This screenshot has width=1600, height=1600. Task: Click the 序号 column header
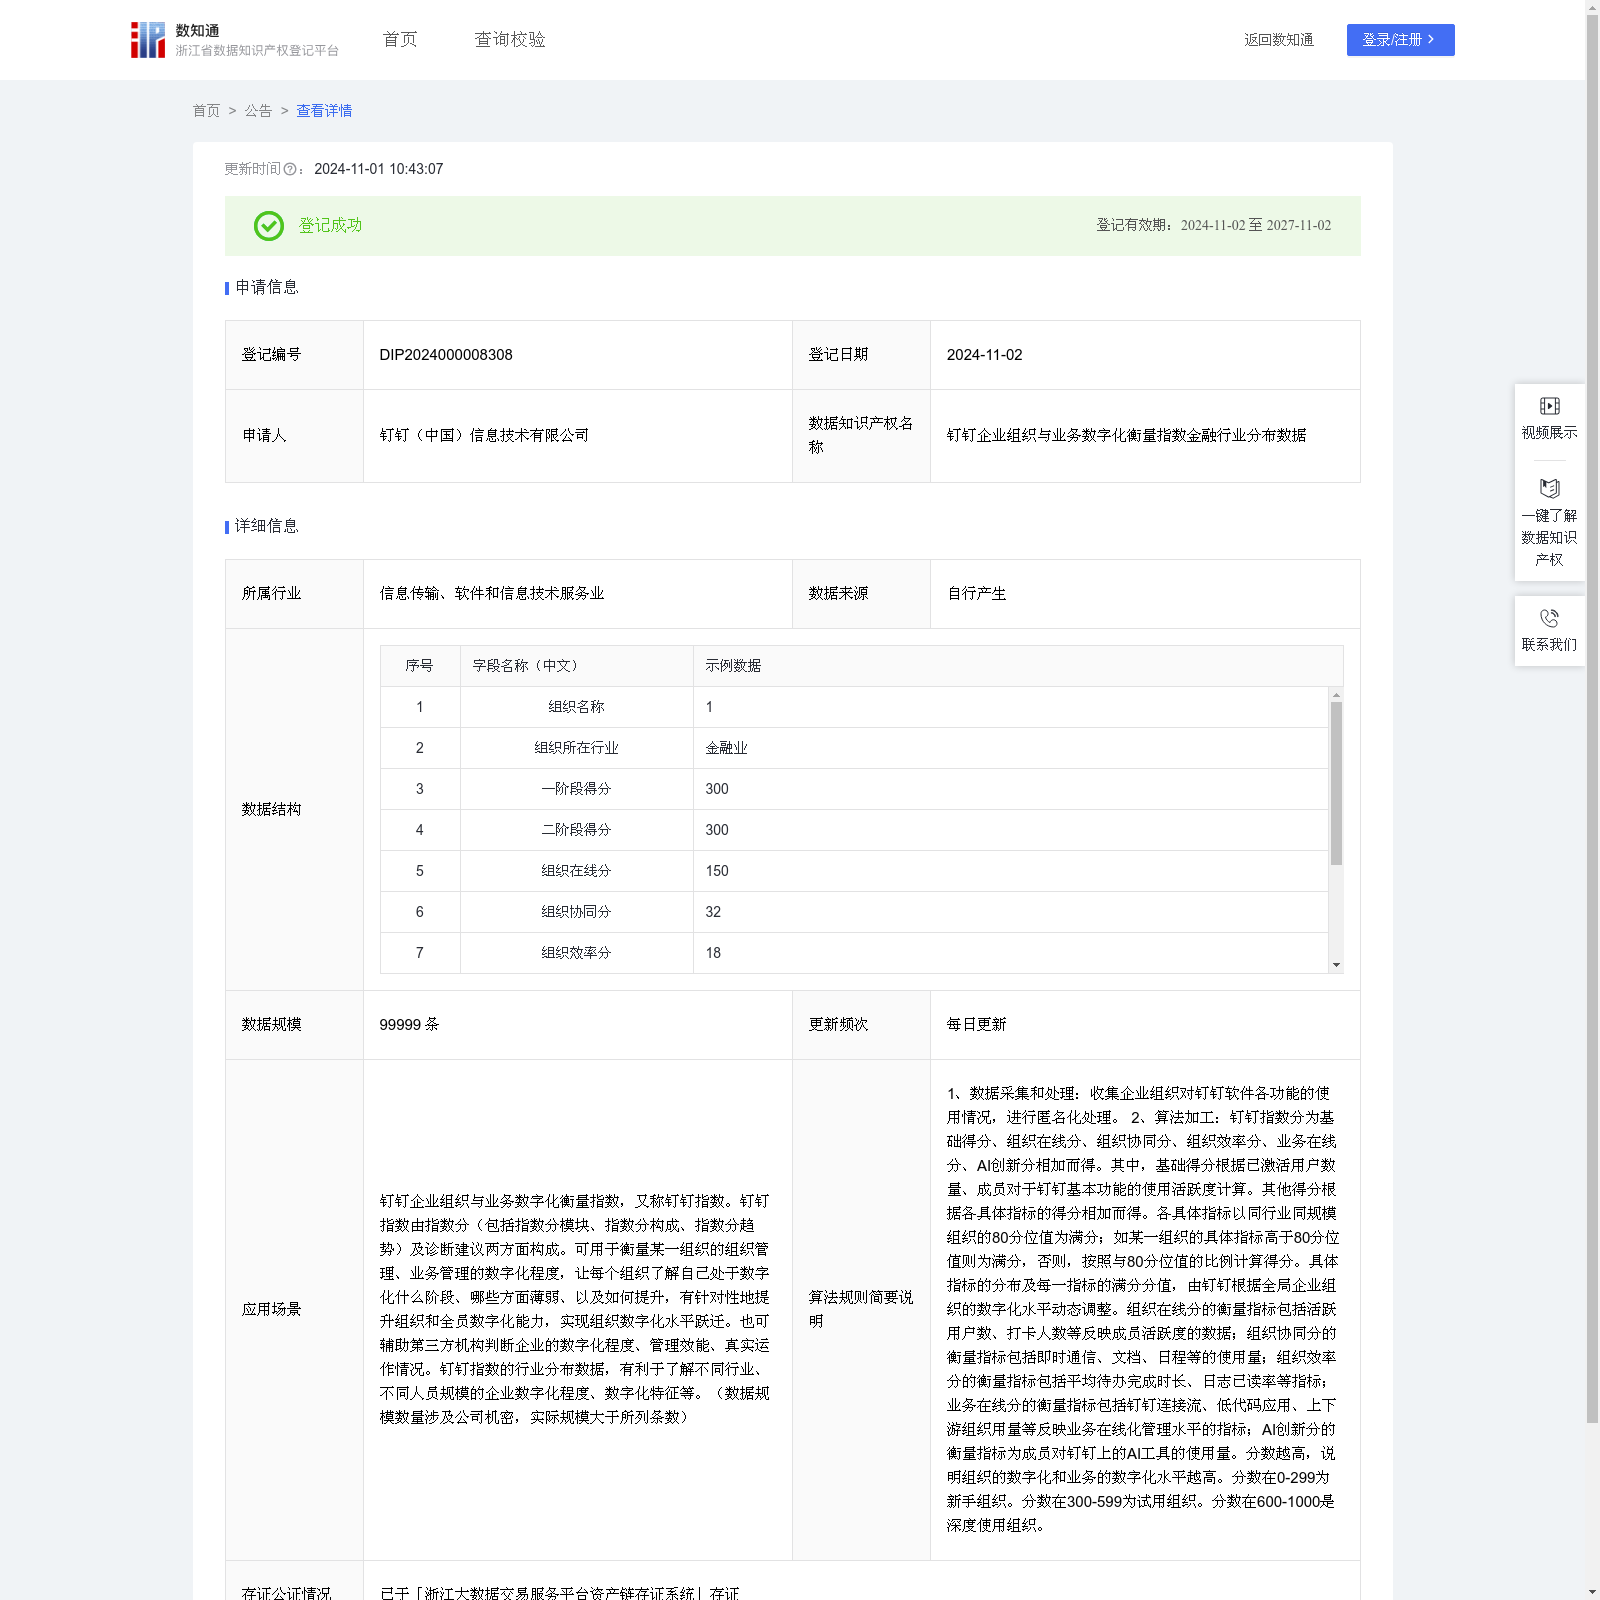coord(420,666)
